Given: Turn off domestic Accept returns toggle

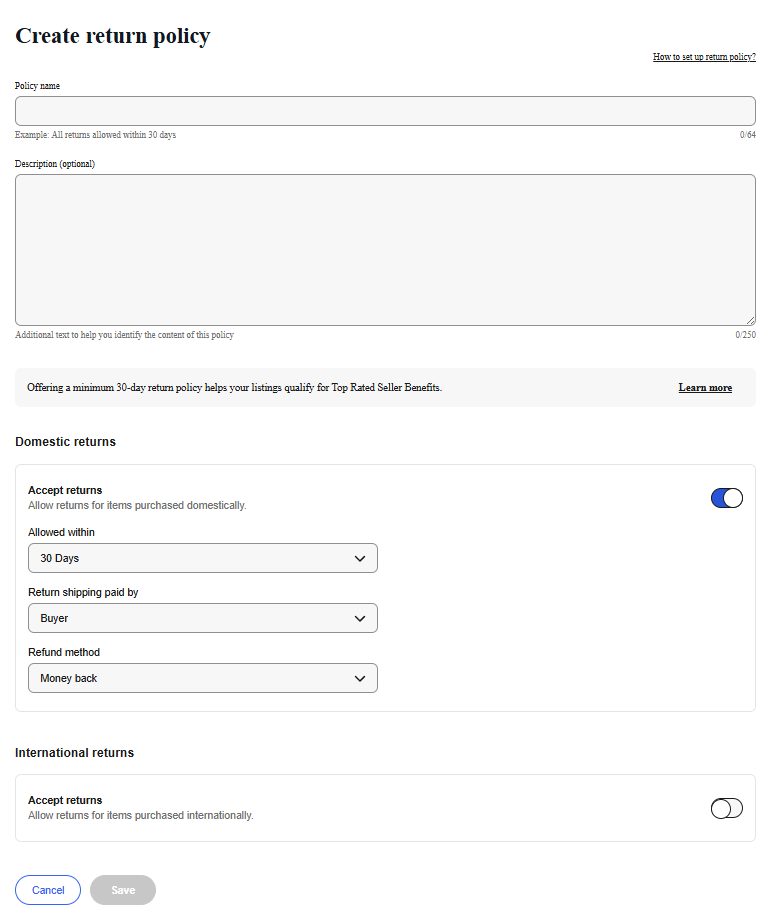Looking at the screenshot, I should [x=727, y=498].
